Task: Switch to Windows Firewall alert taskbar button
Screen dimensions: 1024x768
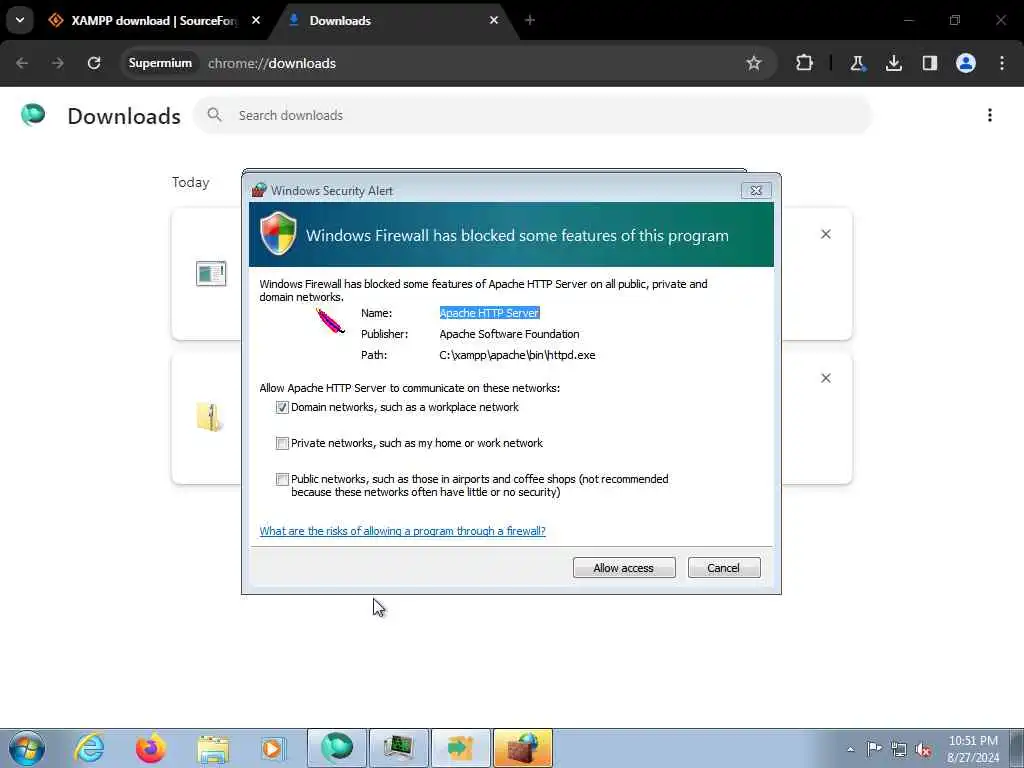Action: (523, 748)
